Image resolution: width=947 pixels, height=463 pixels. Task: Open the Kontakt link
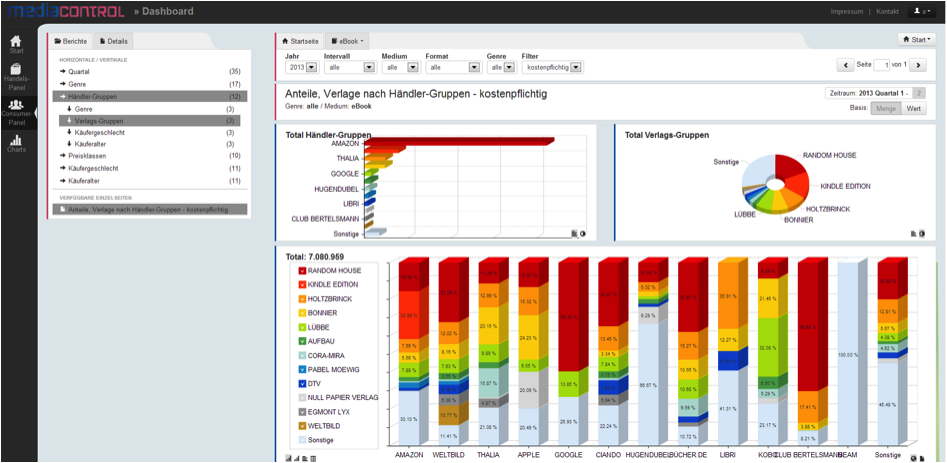coord(887,11)
